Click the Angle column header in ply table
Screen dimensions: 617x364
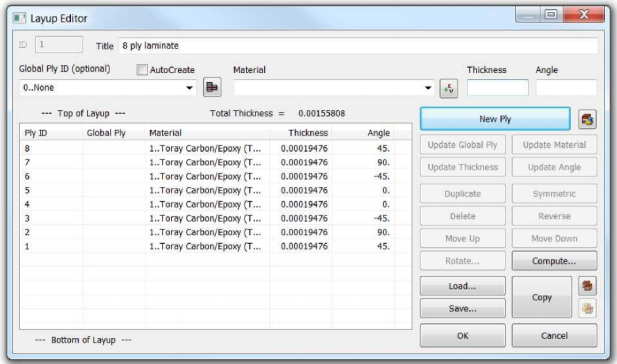[x=362, y=133]
